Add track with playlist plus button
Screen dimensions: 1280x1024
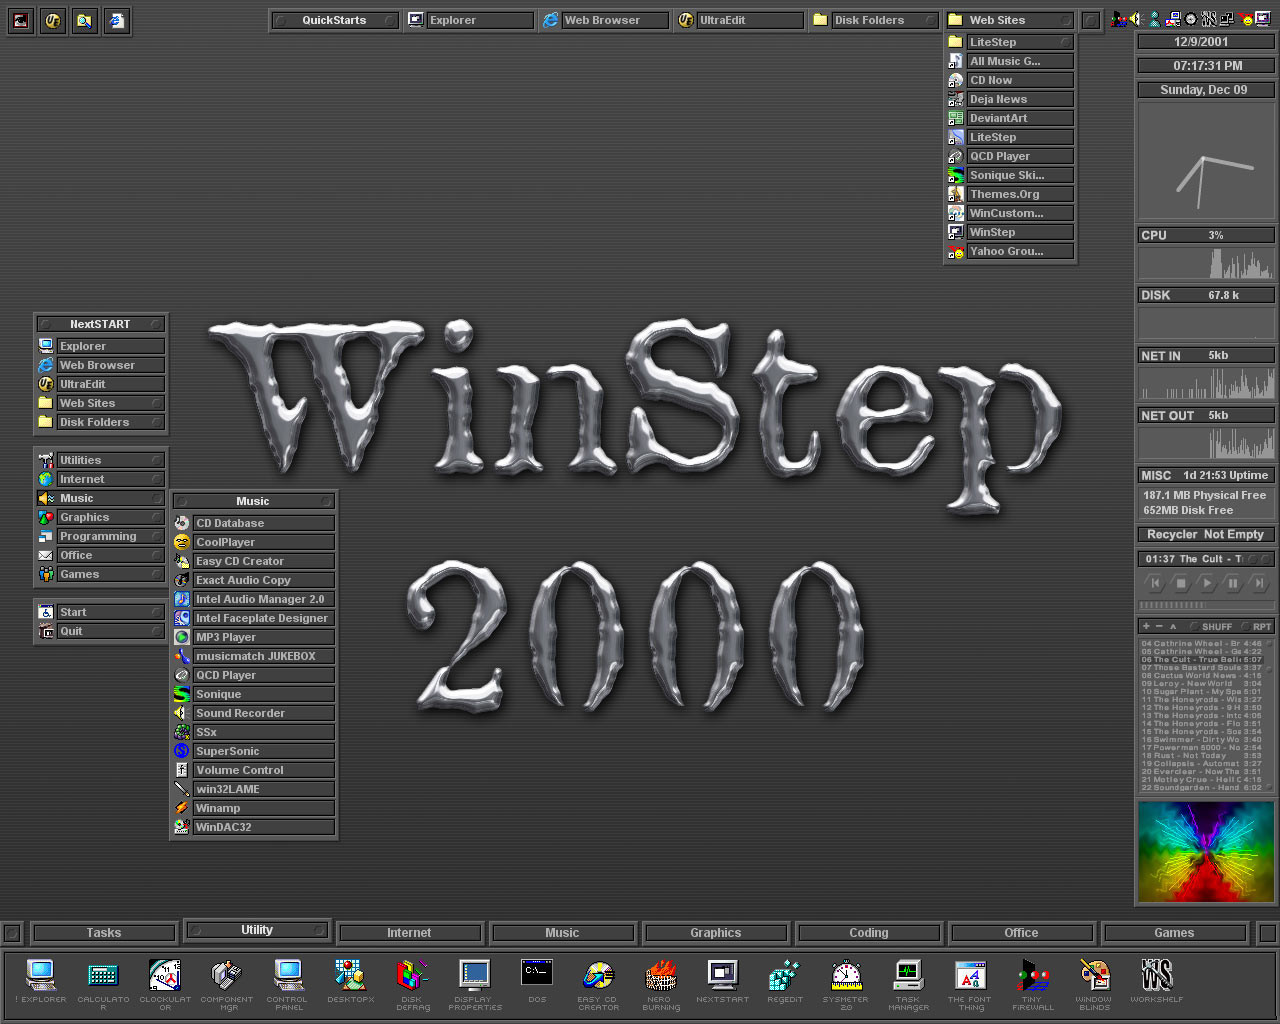pos(1146,627)
